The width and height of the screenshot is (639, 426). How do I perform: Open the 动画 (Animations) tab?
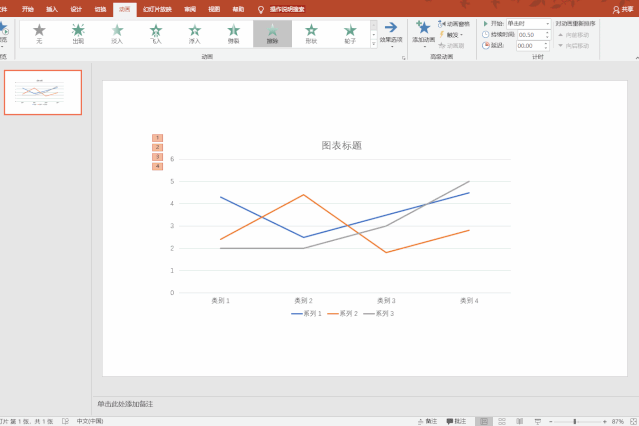tap(125, 9)
